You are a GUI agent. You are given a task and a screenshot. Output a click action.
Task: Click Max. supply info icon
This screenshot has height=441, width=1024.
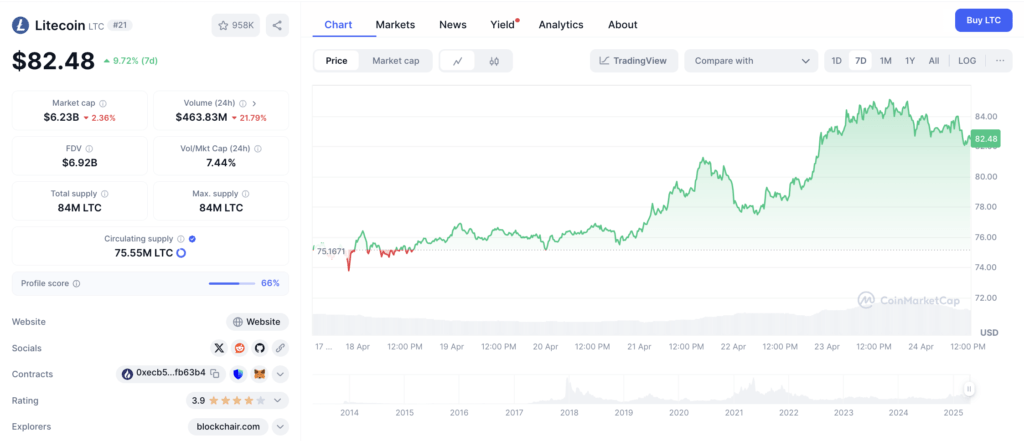point(246,194)
